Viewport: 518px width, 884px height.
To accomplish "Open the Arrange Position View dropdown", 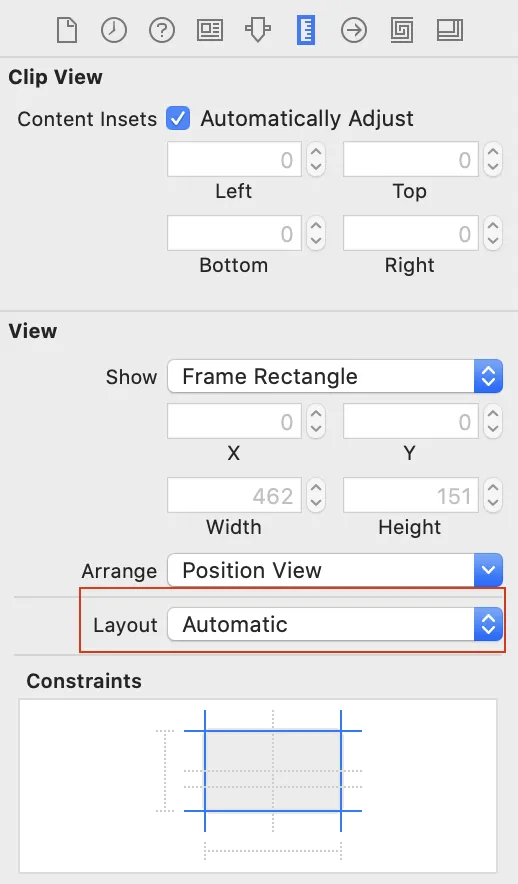I will pos(335,570).
